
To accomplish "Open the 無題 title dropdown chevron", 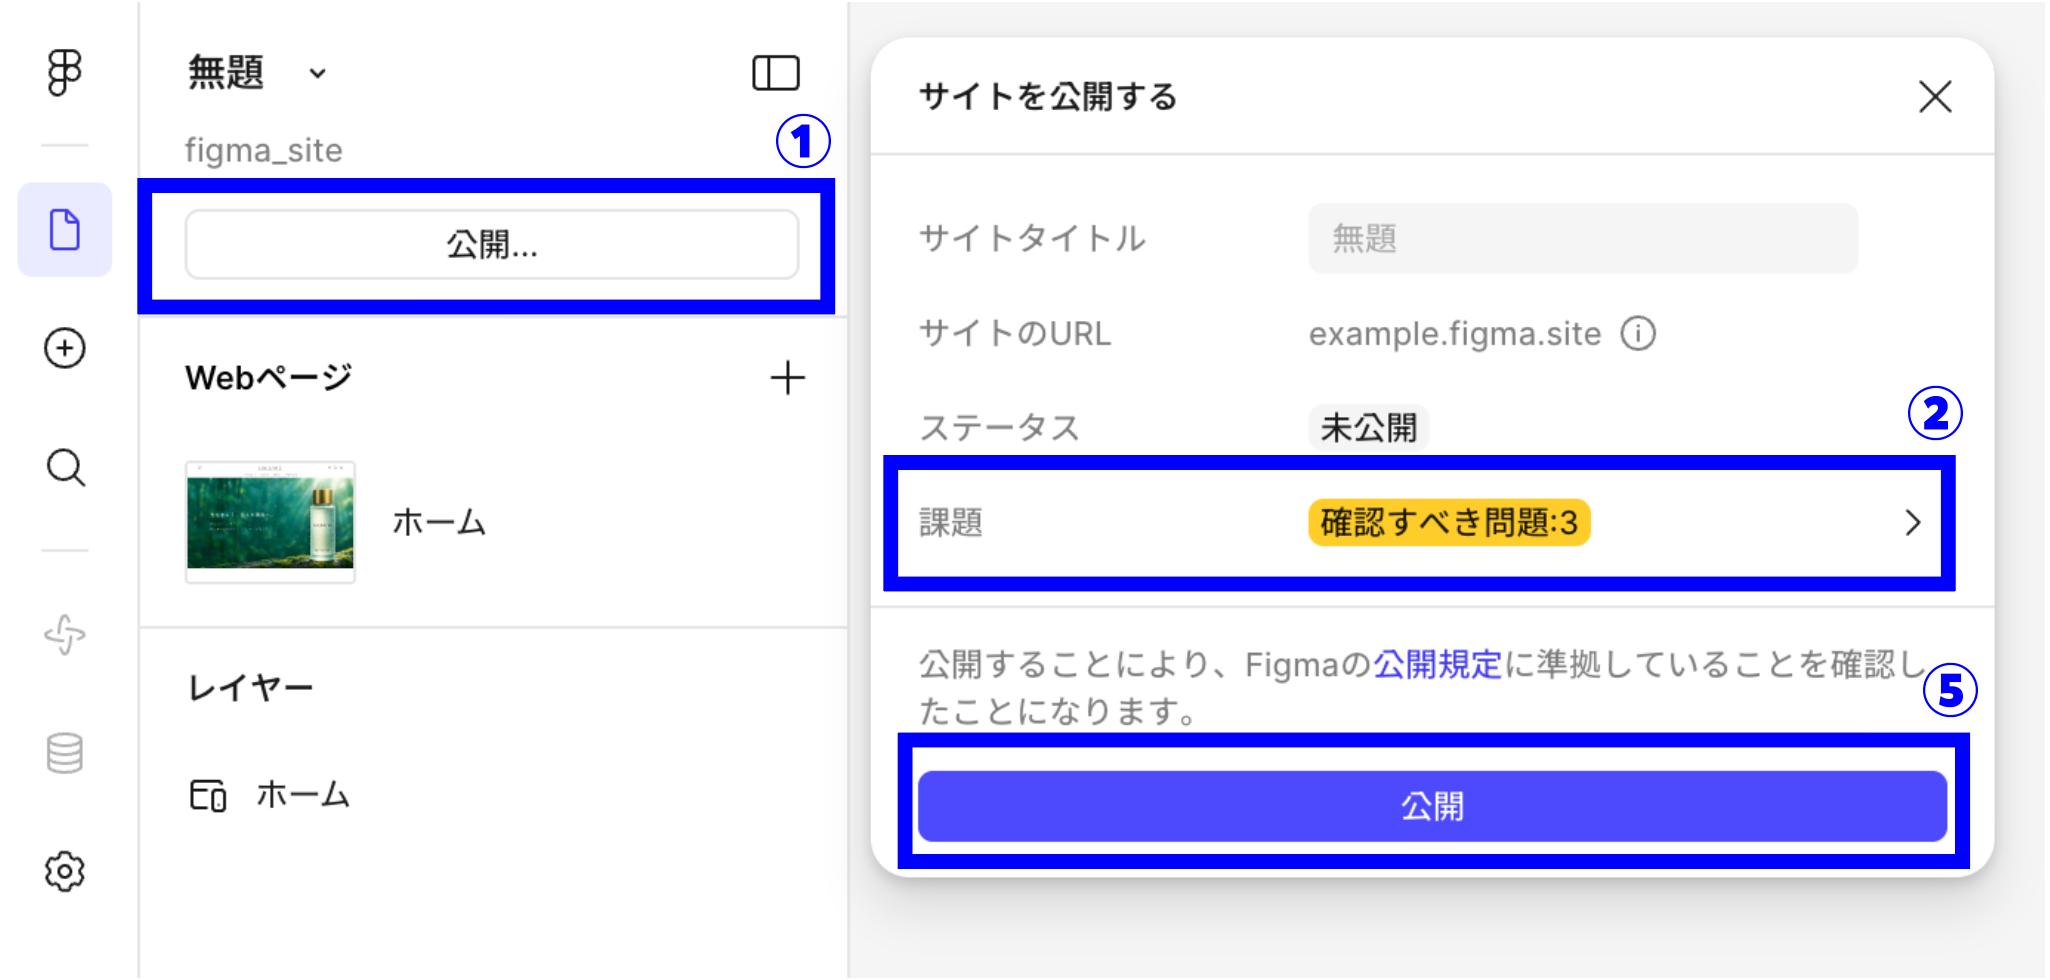I will [318, 74].
